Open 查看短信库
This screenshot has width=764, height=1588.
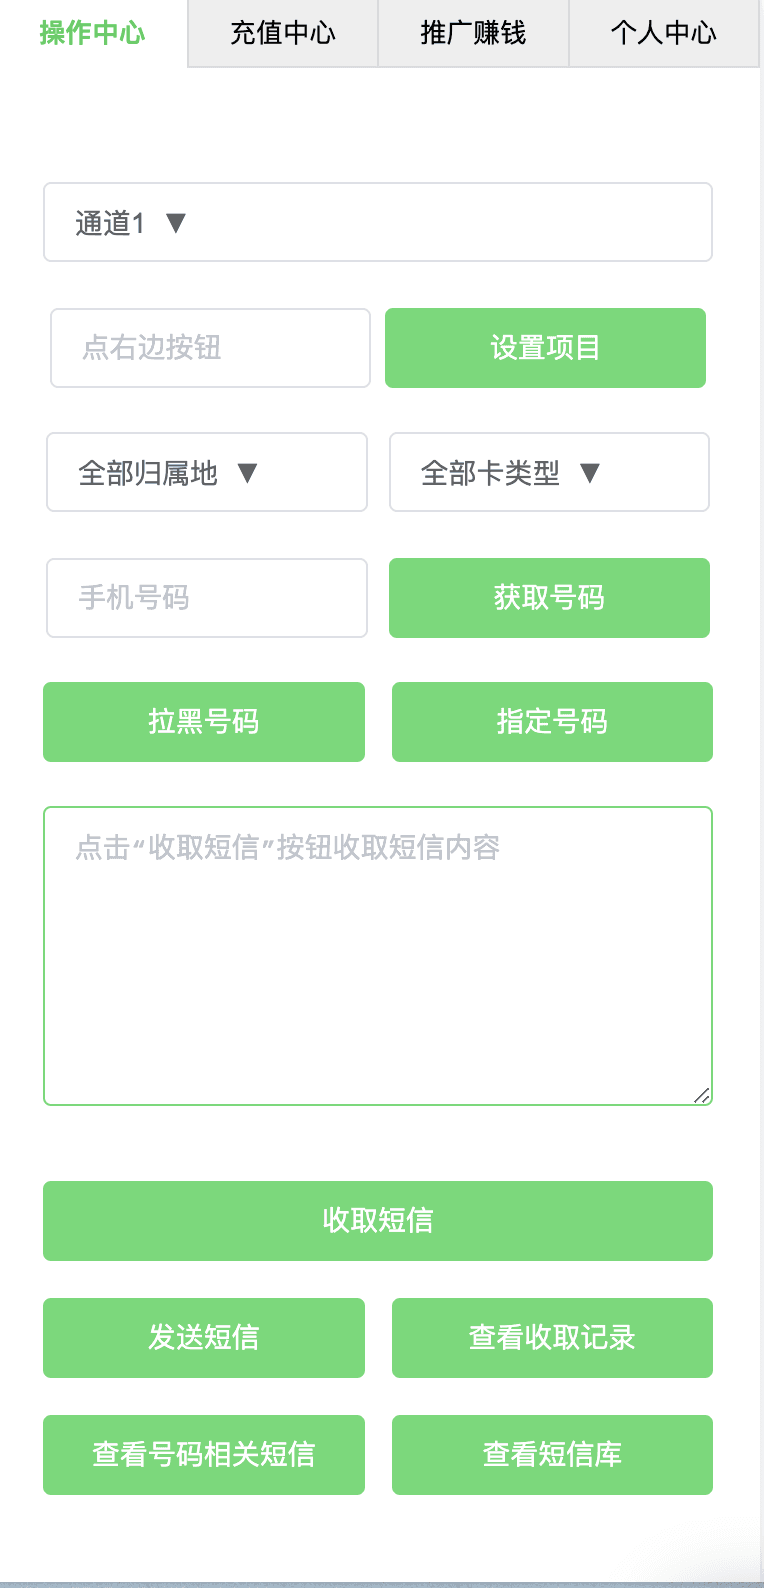tap(552, 1455)
